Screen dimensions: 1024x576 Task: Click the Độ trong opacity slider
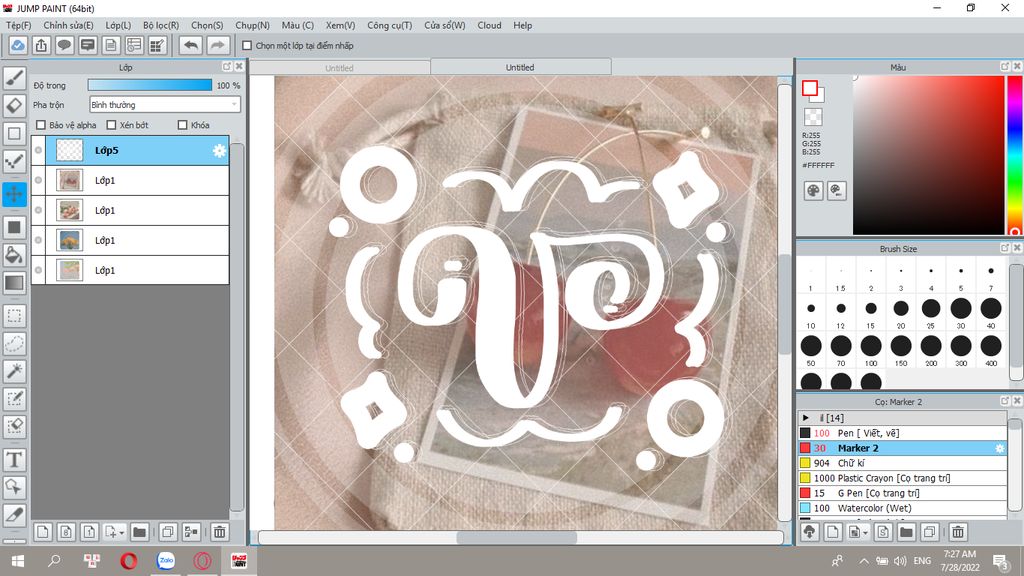coord(150,85)
